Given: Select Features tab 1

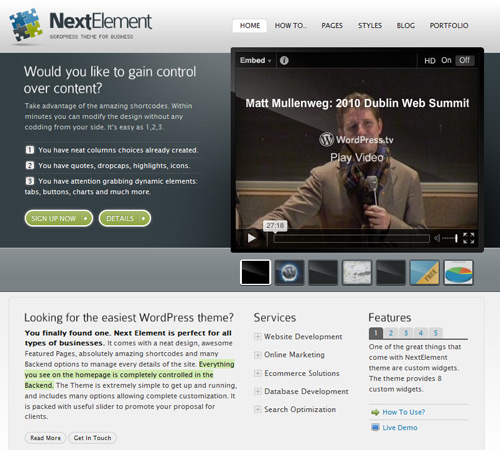Looking at the screenshot, I should (376, 333).
